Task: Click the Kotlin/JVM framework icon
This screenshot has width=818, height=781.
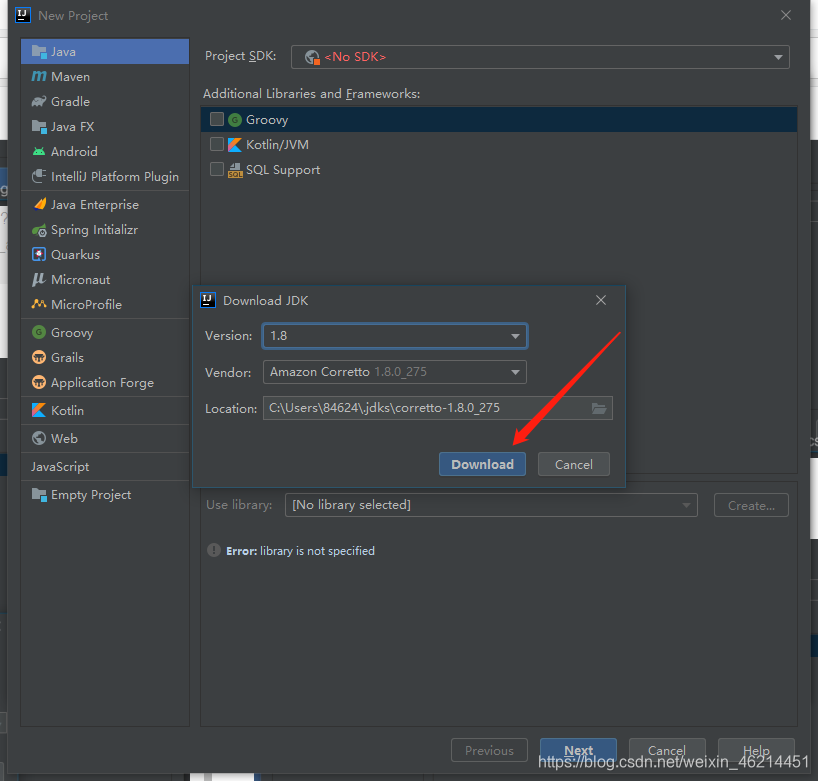Action: pyautogui.click(x=235, y=145)
